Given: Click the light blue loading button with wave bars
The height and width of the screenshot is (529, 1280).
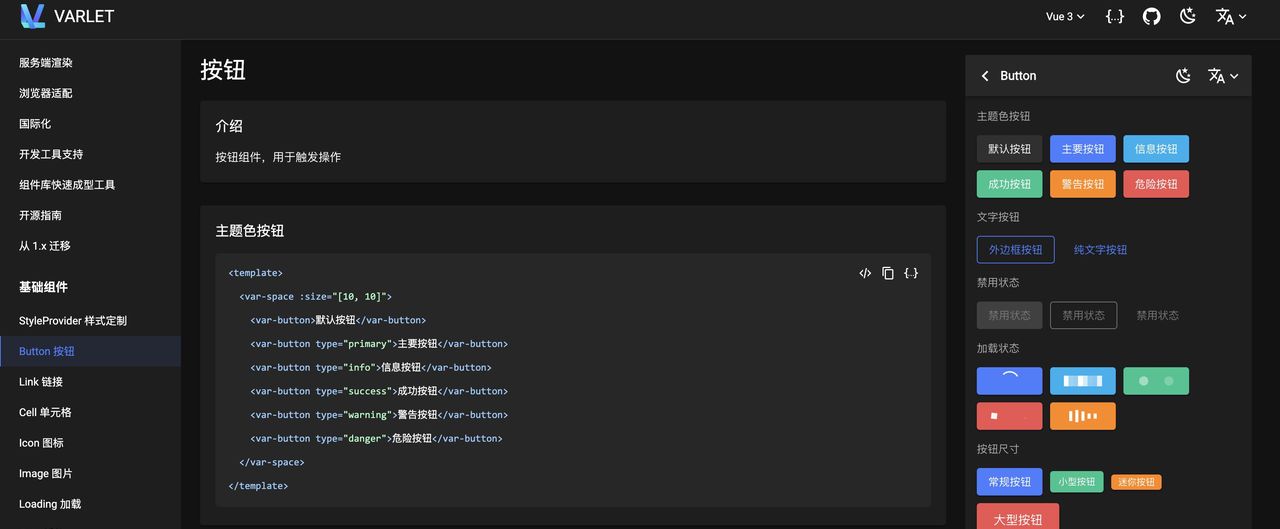Looking at the screenshot, I should point(1083,381).
